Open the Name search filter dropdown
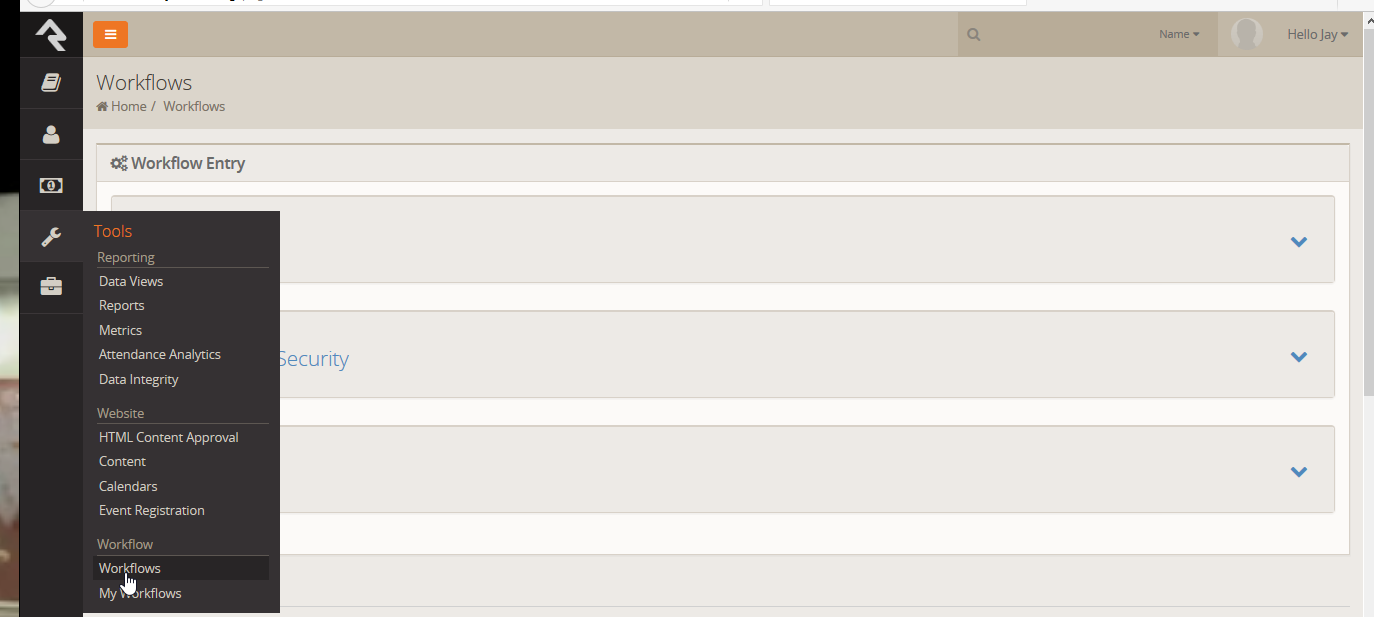This screenshot has height=617, width=1374. [1179, 35]
